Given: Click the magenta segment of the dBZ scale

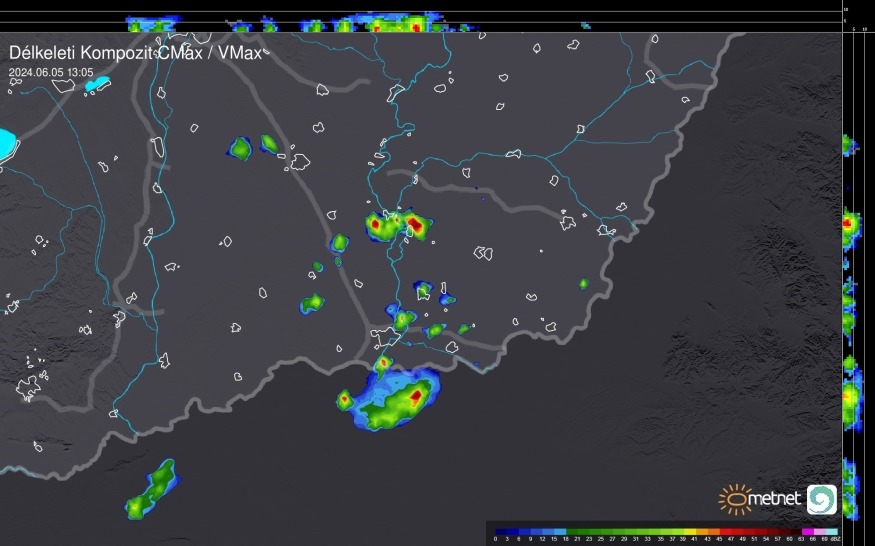Looking at the screenshot, I should 807,531.
